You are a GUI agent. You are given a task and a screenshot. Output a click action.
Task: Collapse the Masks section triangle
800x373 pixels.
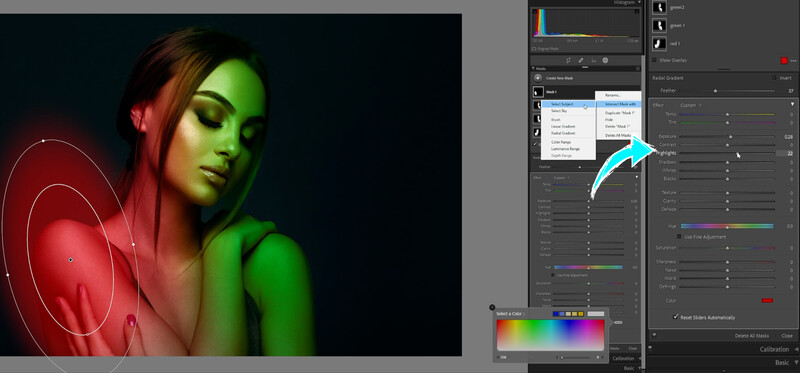[533, 68]
